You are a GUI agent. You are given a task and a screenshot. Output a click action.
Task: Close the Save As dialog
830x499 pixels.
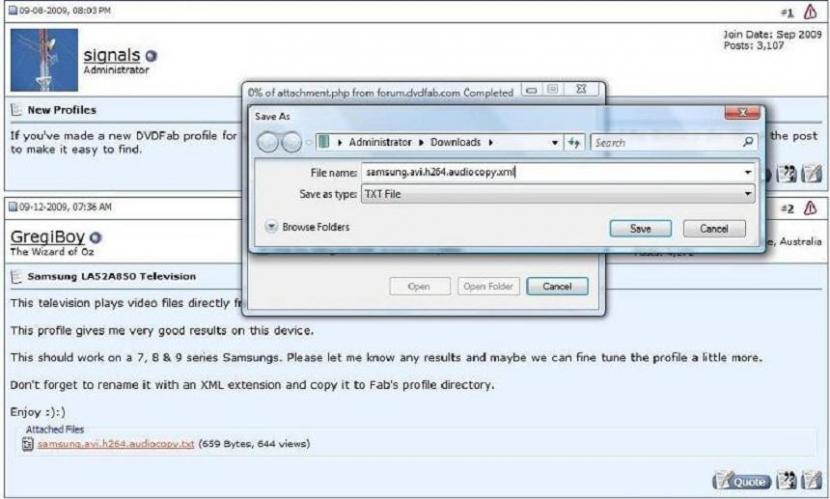742,112
